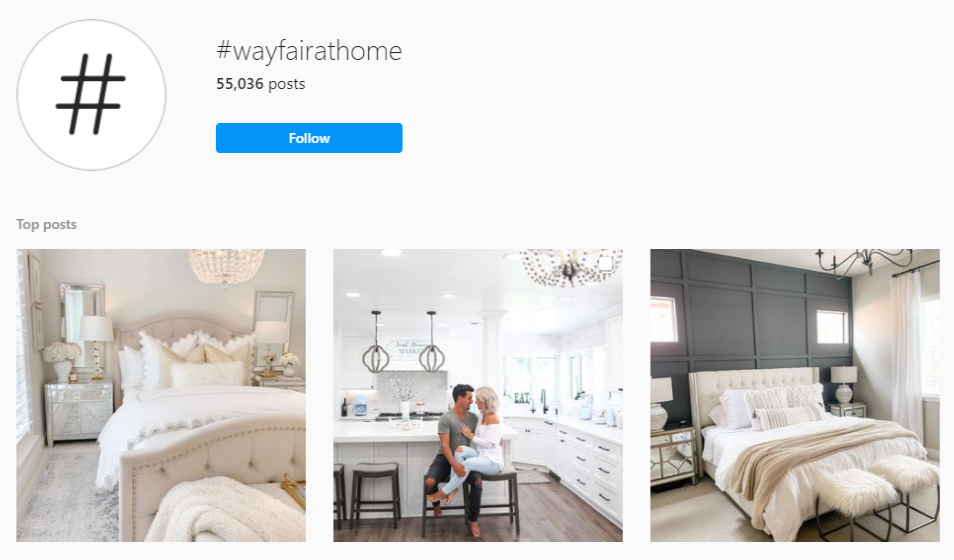Click the mirrored nightstand in the first bedroom photo

[79, 412]
